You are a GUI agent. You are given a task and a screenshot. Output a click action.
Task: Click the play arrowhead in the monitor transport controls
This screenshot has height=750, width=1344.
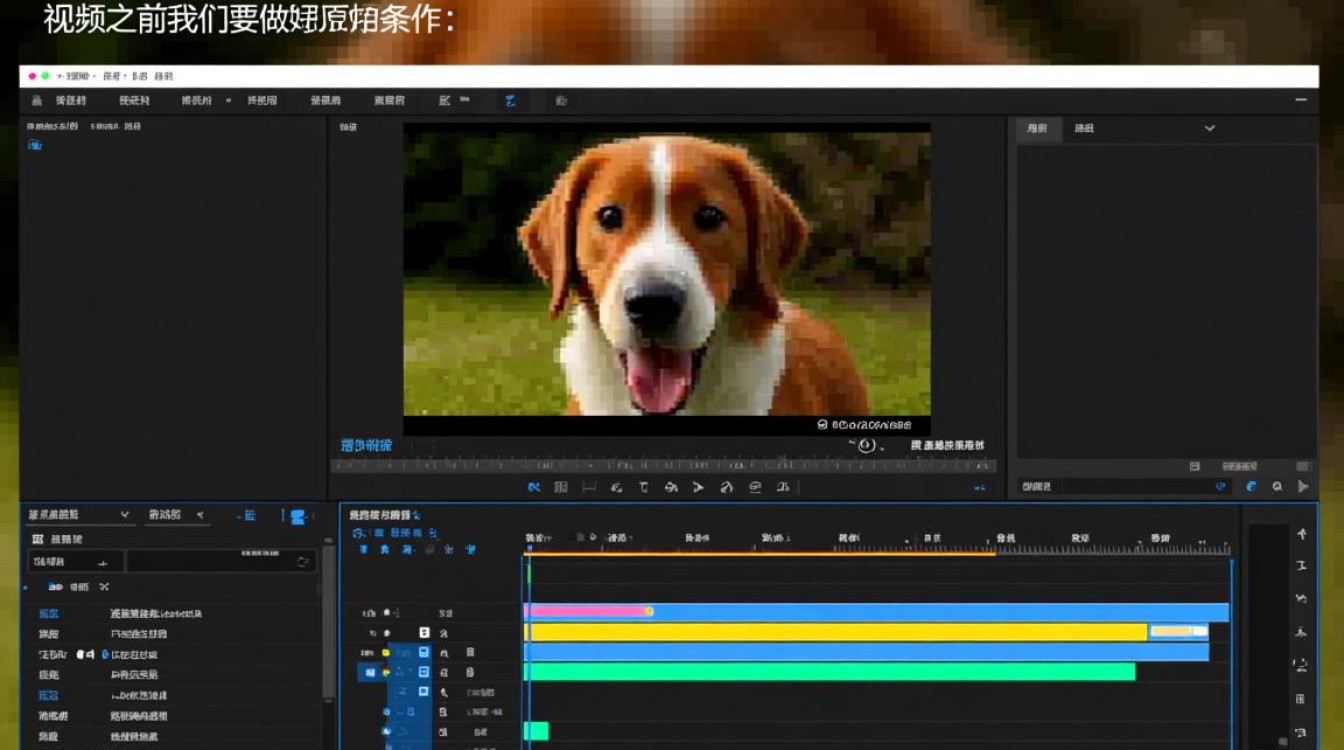click(698, 487)
